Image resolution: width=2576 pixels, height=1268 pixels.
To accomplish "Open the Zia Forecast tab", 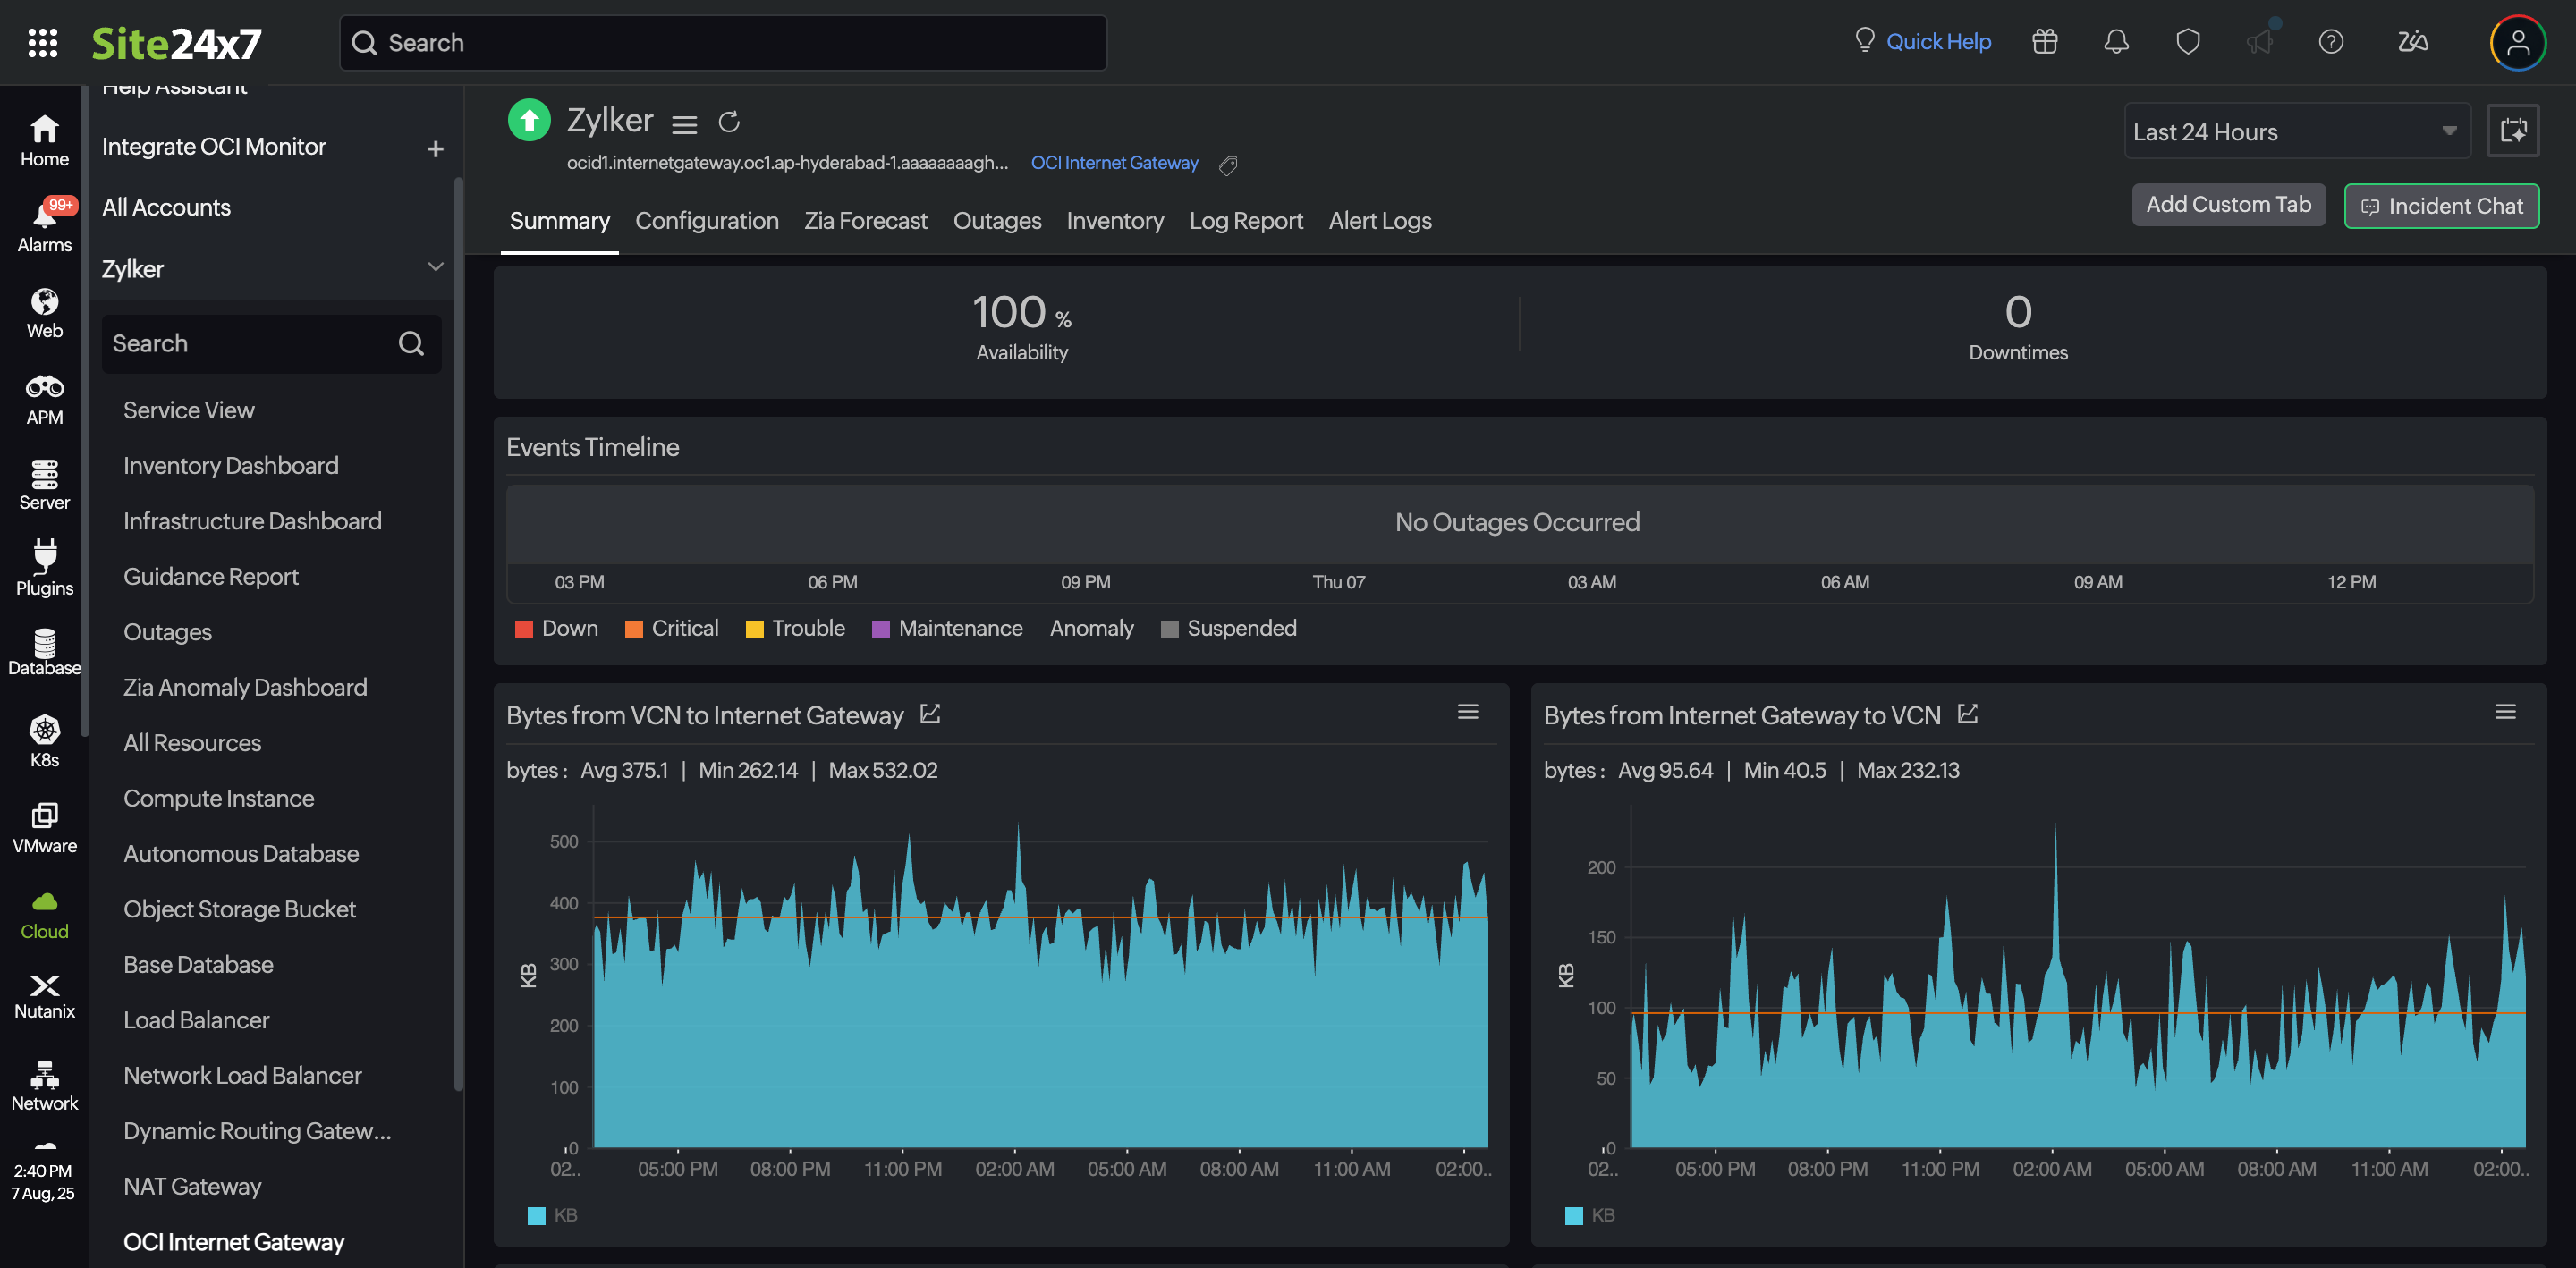I will tap(865, 221).
